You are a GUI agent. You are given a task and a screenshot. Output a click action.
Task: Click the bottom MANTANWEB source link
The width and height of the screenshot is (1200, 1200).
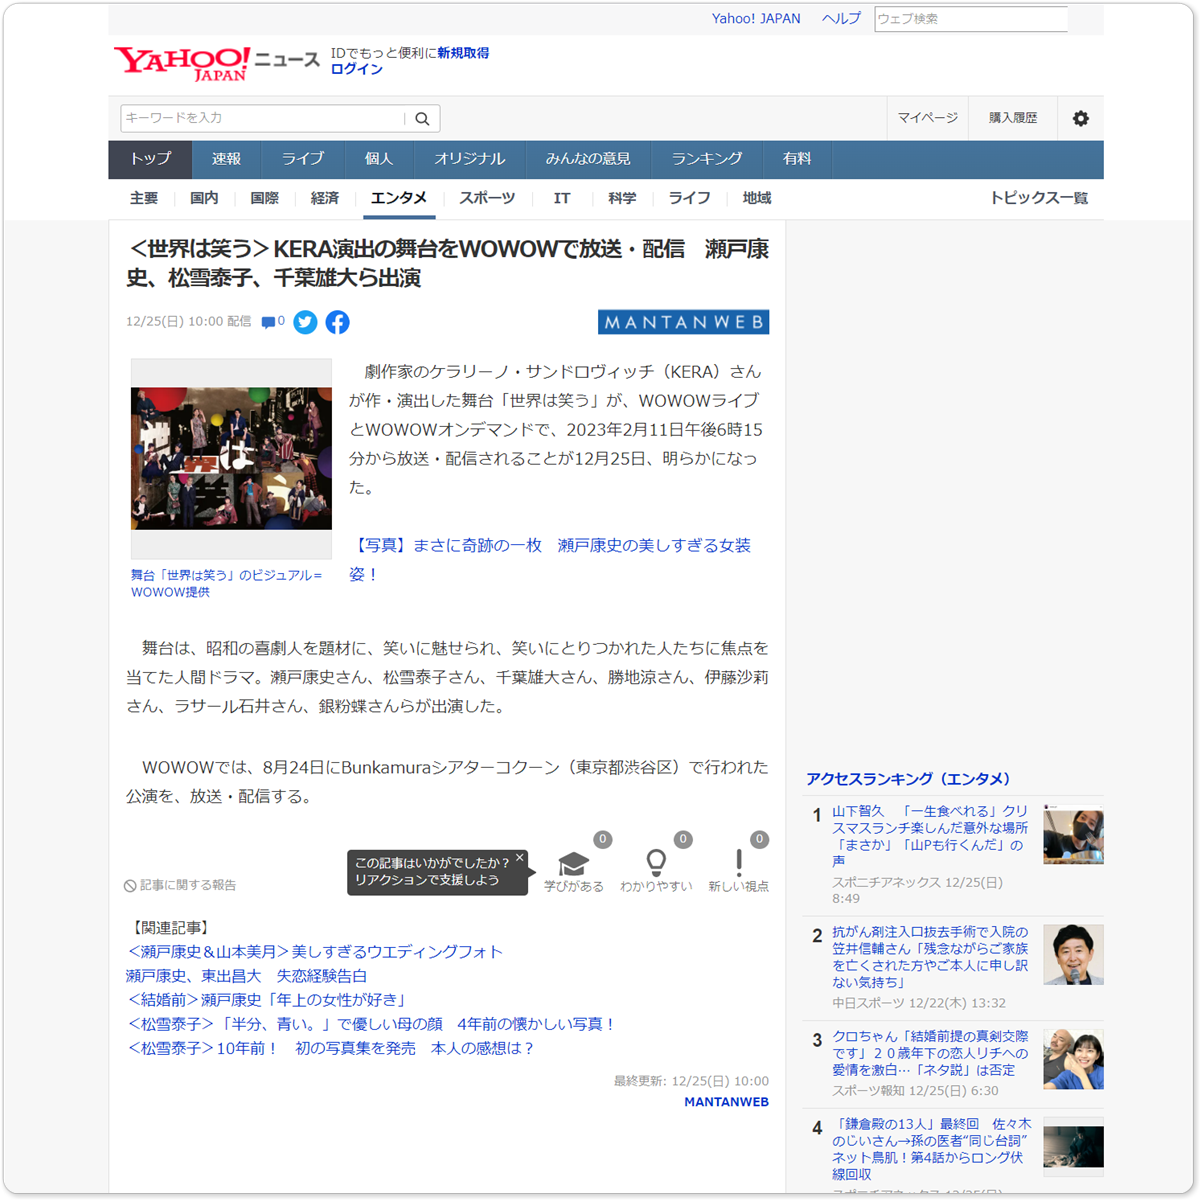click(726, 1102)
